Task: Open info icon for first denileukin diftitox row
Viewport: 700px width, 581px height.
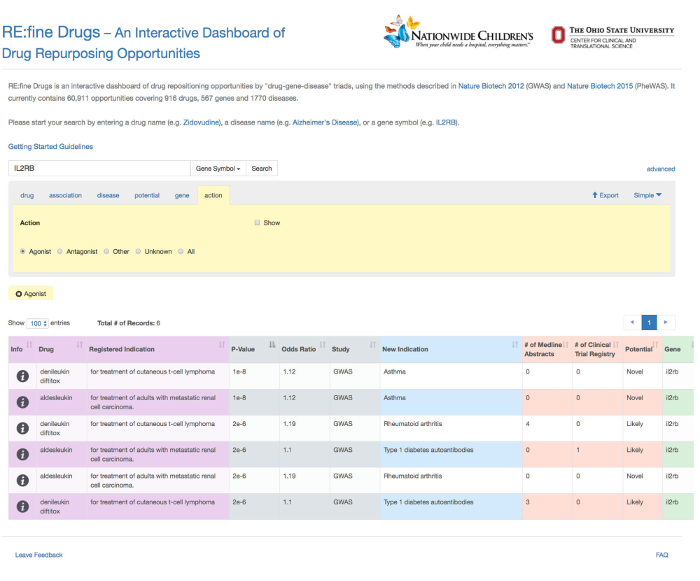Action: pyautogui.click(x=20, y=375)
